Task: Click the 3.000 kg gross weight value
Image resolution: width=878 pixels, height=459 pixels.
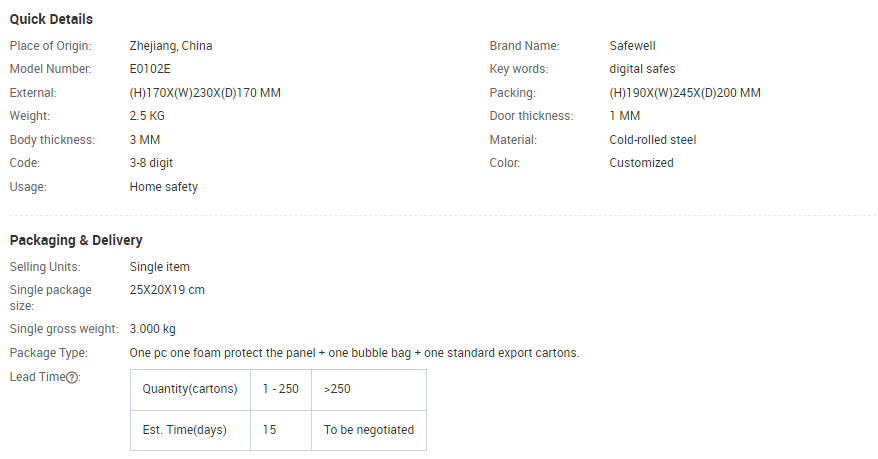Action: pyautogui.click(x=152, y=329)
